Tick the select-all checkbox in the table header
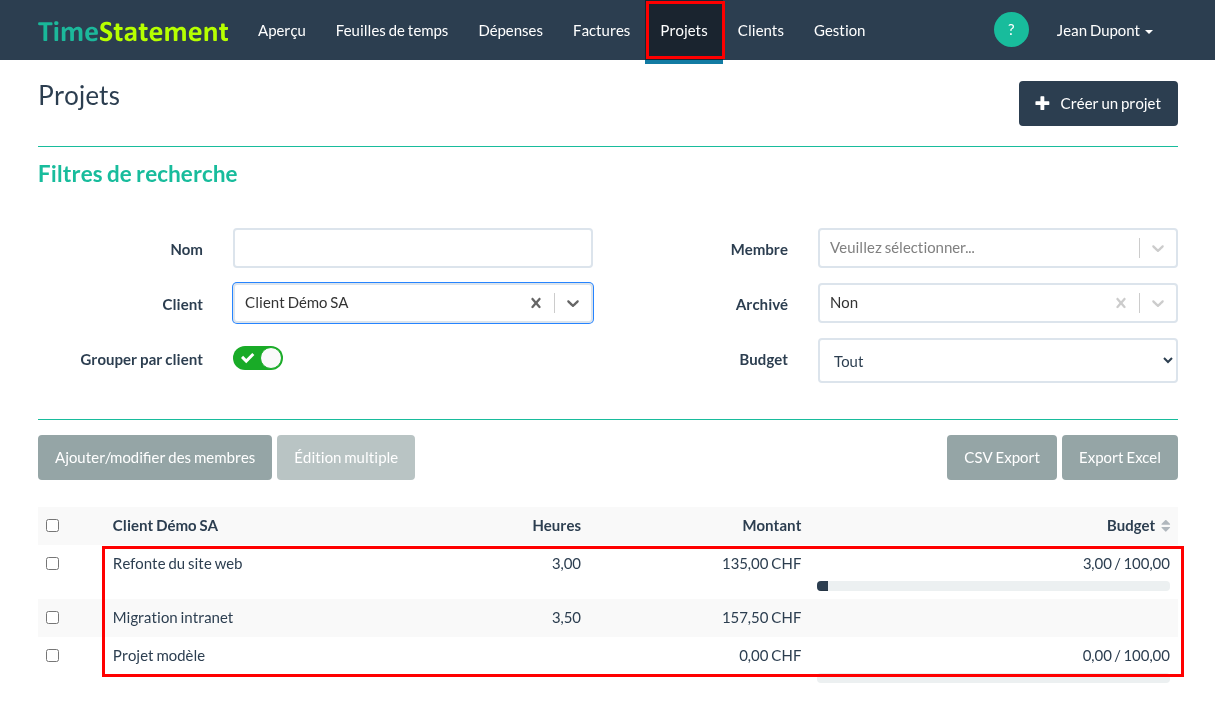 [x=53, y=526]
